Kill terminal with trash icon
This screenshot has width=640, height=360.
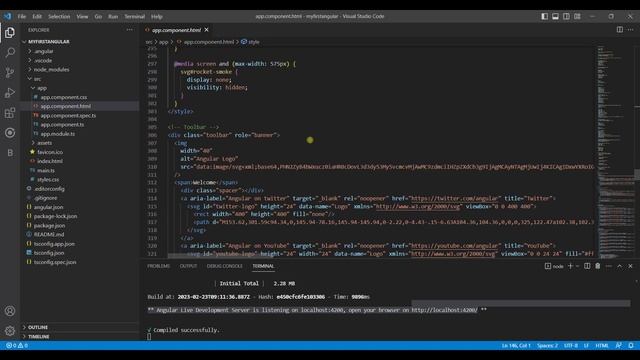pos(598,266)
